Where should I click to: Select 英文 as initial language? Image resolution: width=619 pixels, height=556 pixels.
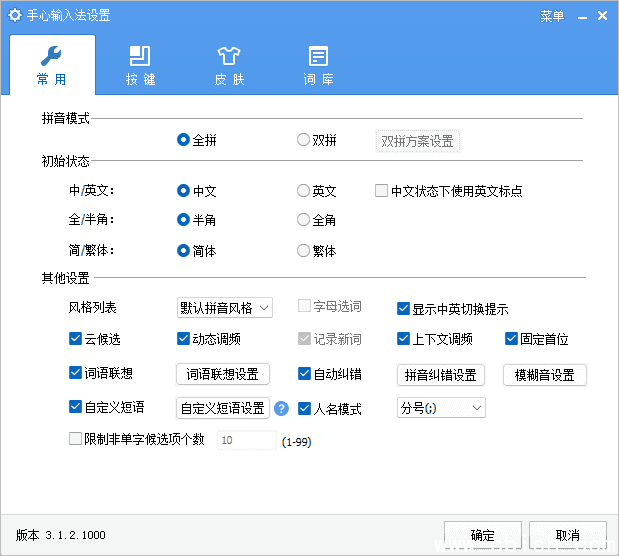point(303,191)
